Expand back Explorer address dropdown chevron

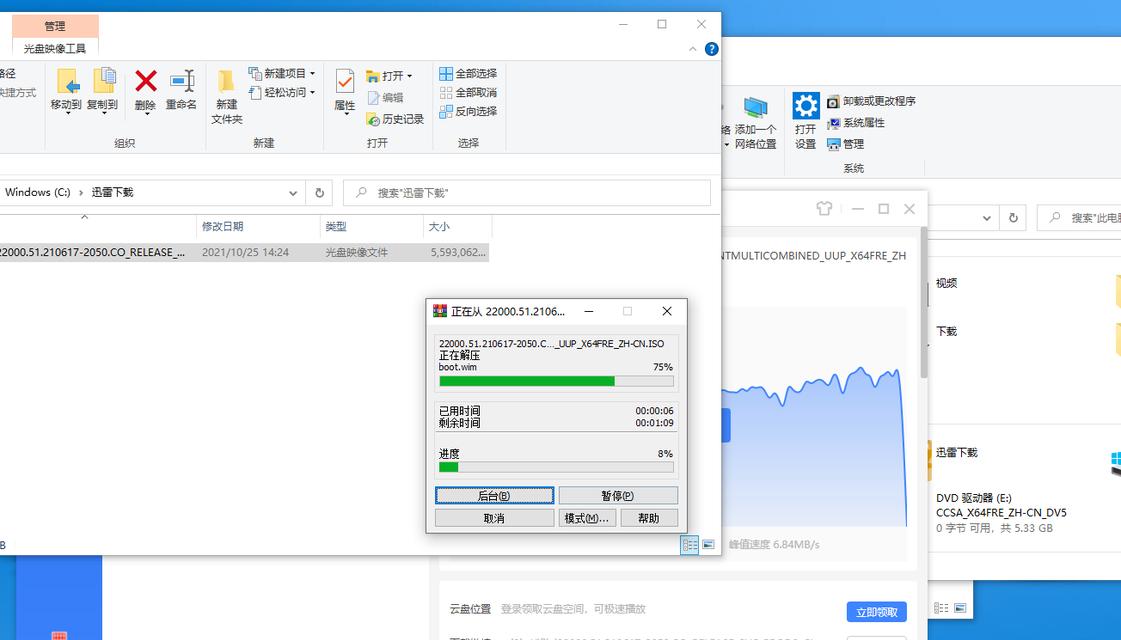pos(987,218)
